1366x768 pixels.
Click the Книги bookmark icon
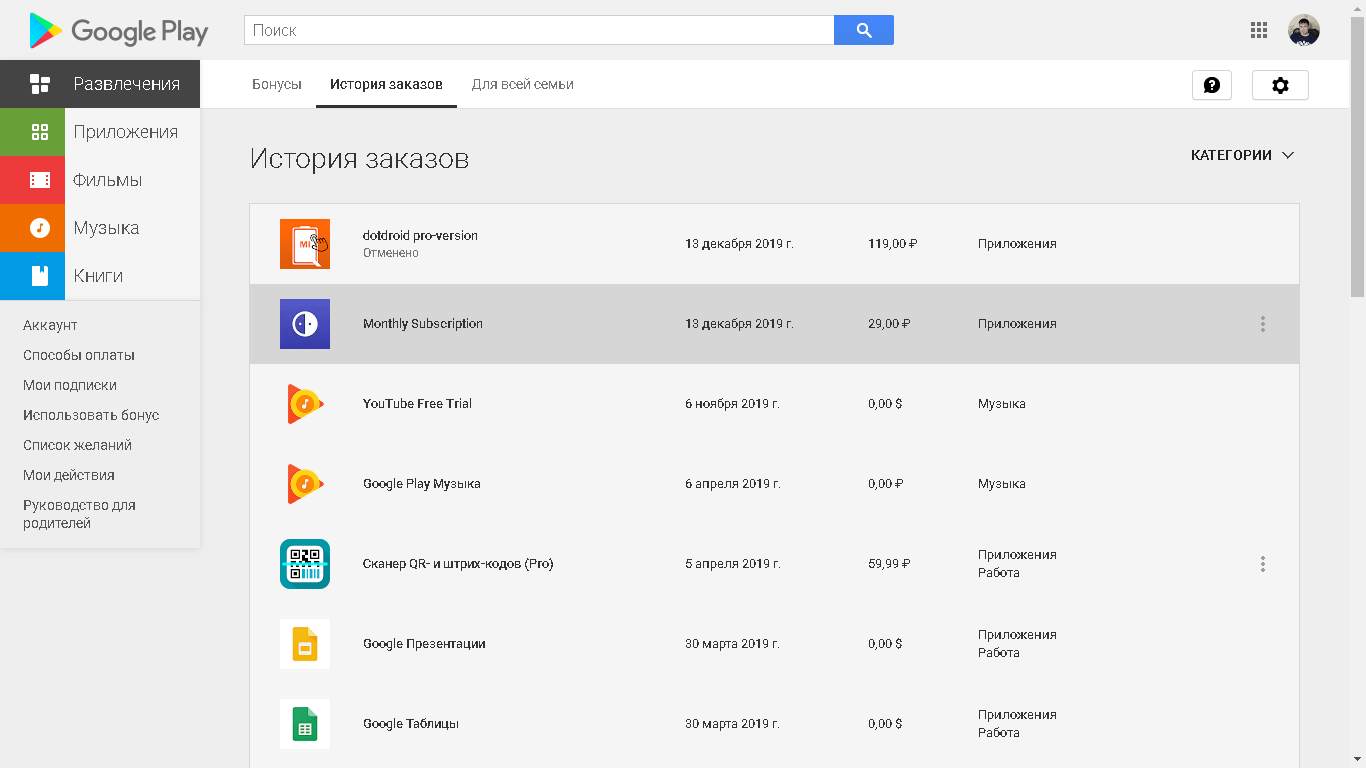(40, 276)
